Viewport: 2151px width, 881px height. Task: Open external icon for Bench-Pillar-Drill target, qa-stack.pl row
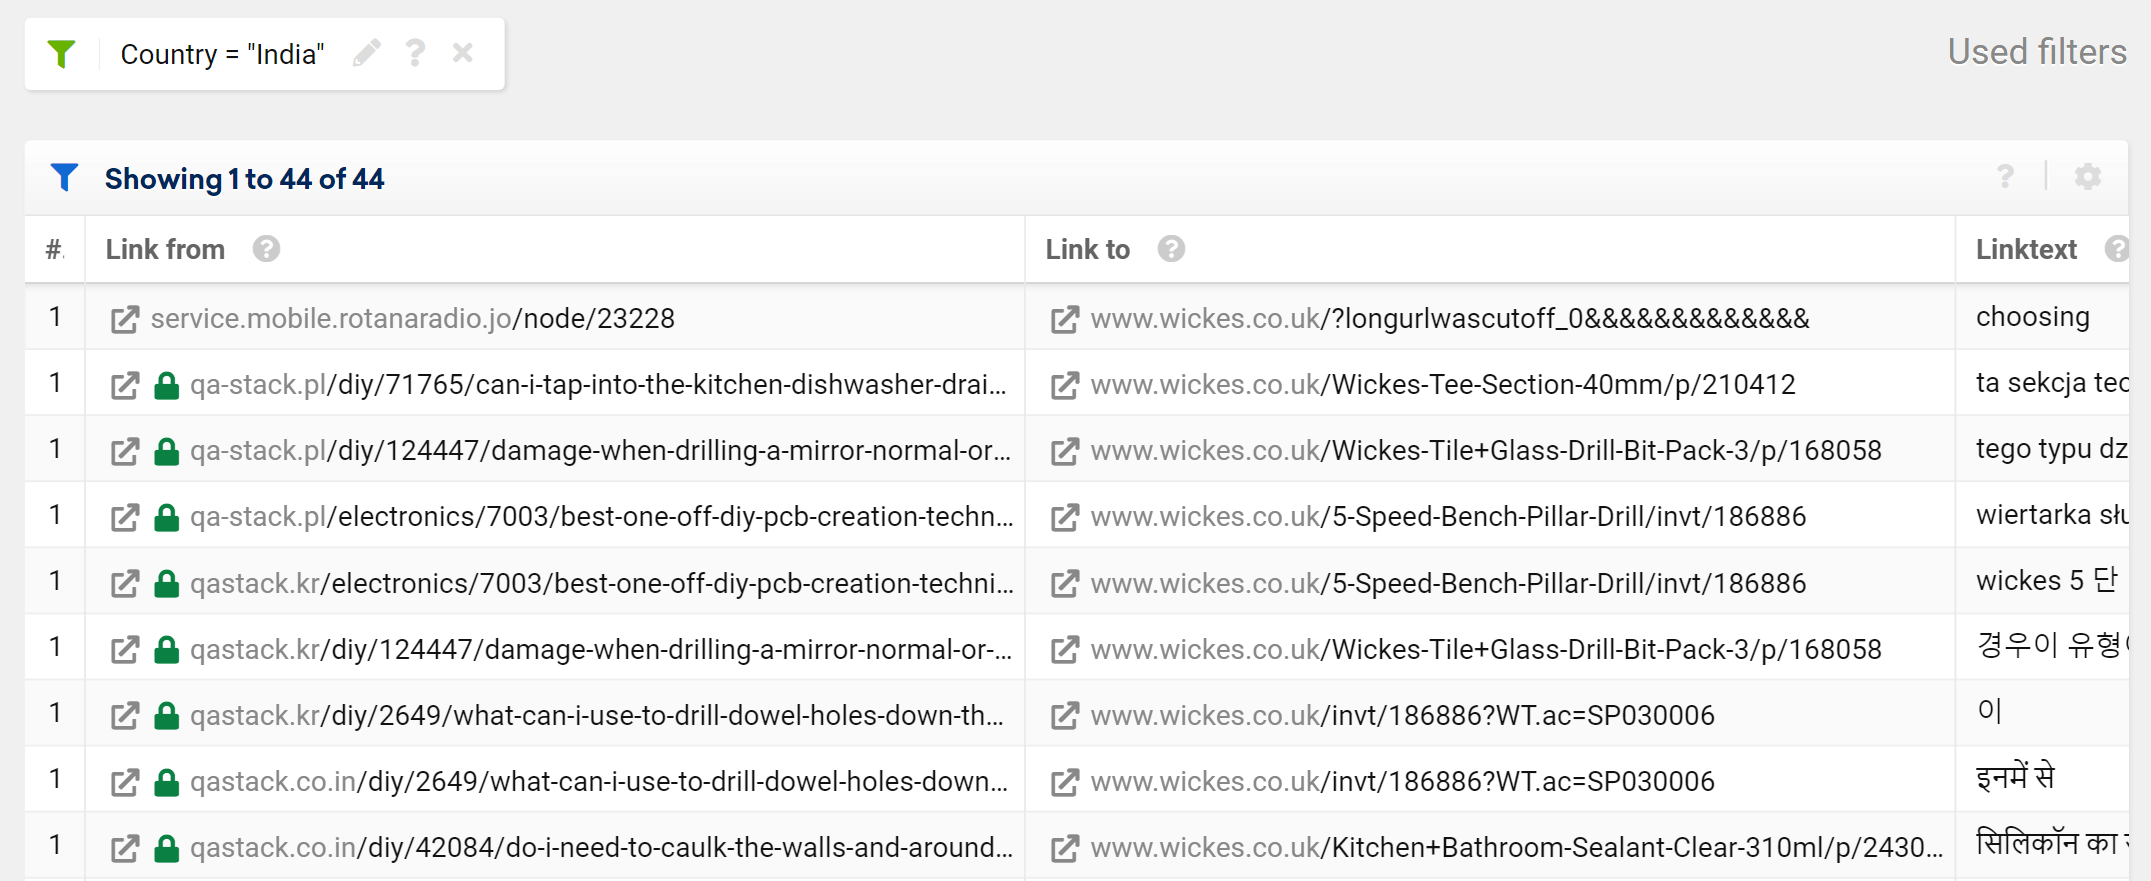[x=1065, y=518]
